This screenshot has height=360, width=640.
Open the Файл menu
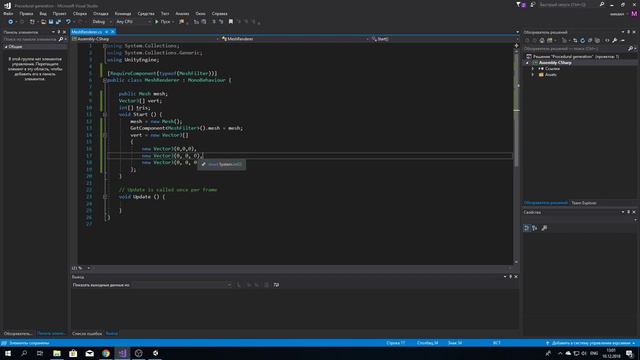pos(8,13)
